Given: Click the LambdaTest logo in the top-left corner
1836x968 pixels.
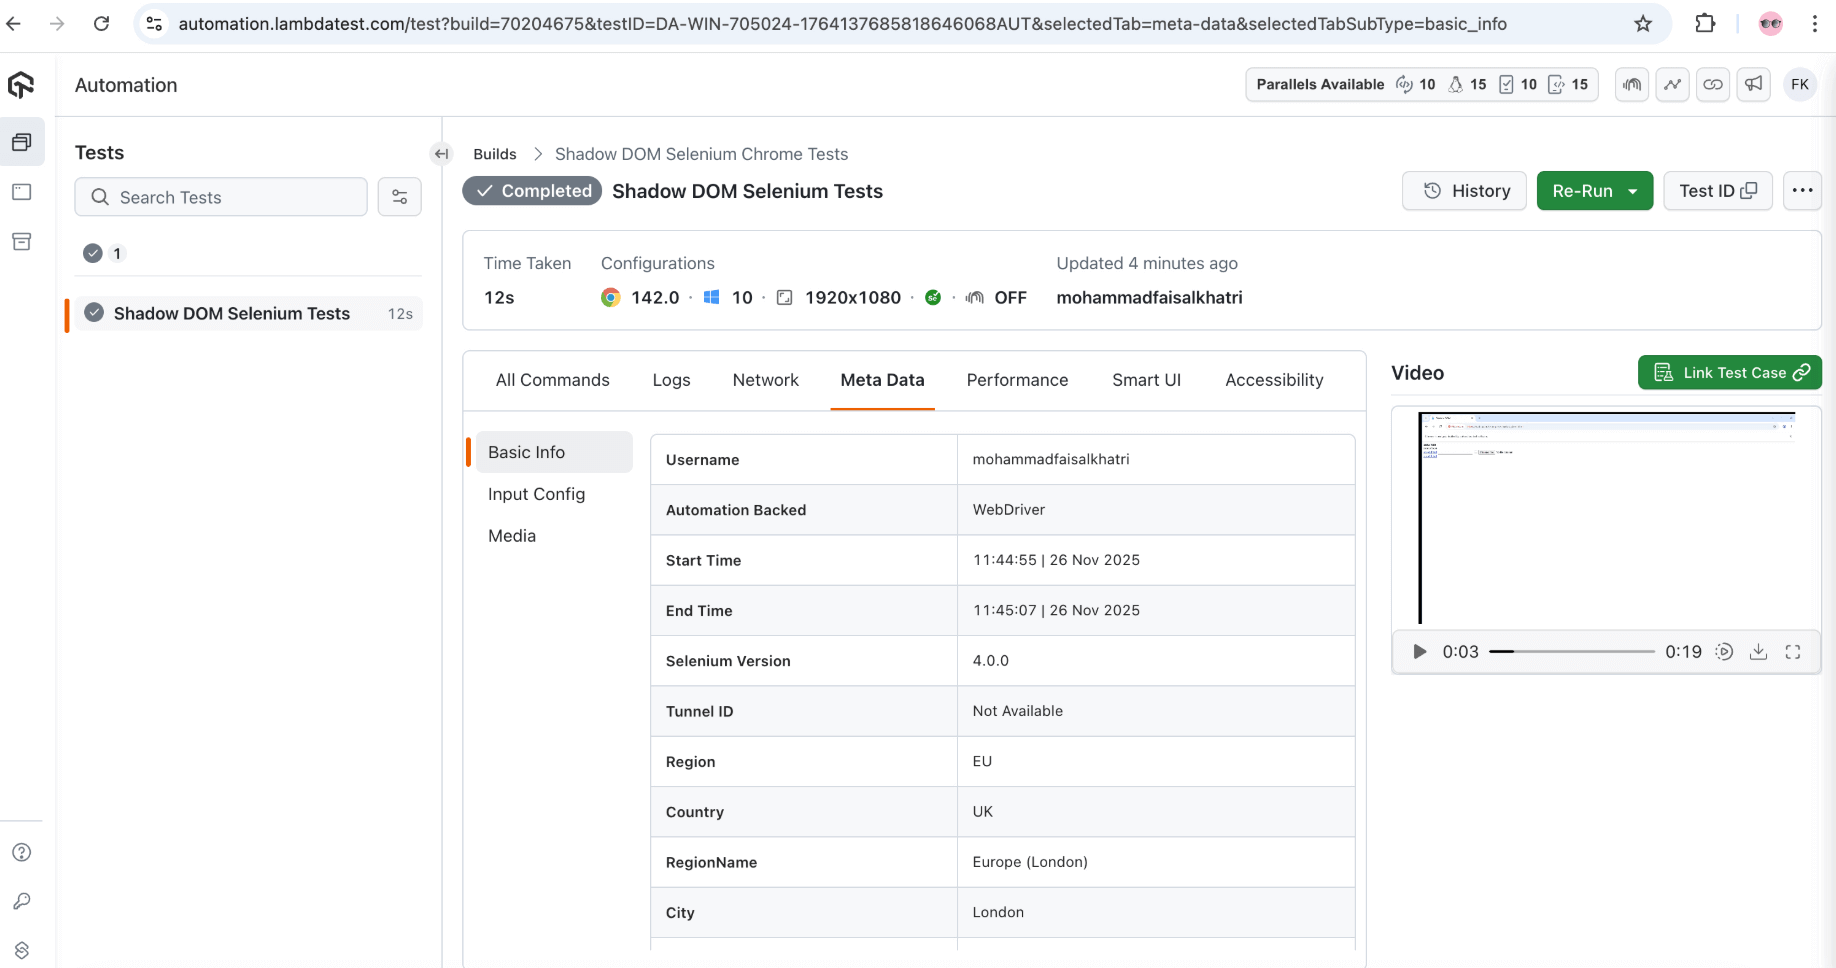Looking at the screenshot, I should pos(22,85).
